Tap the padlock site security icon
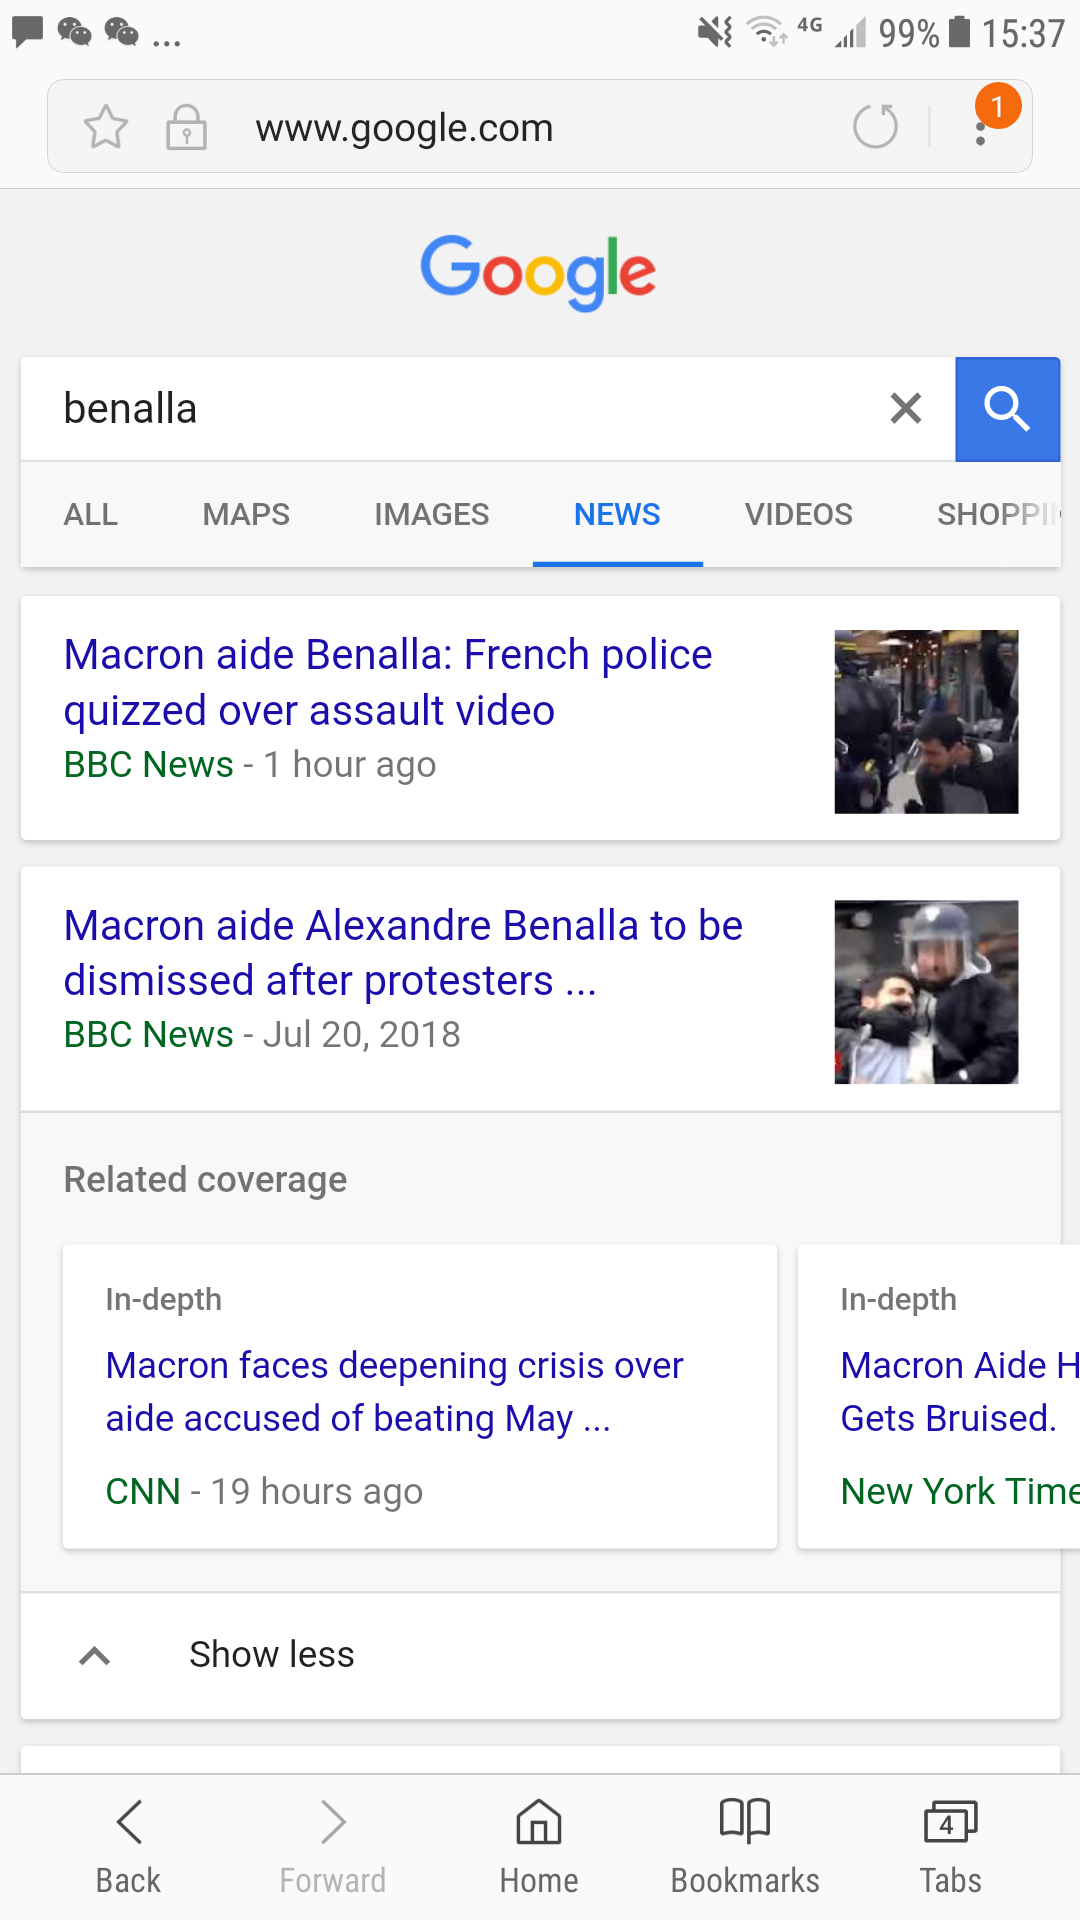1080x1920 pixels. pyautogui.click(x=186, y=127)
